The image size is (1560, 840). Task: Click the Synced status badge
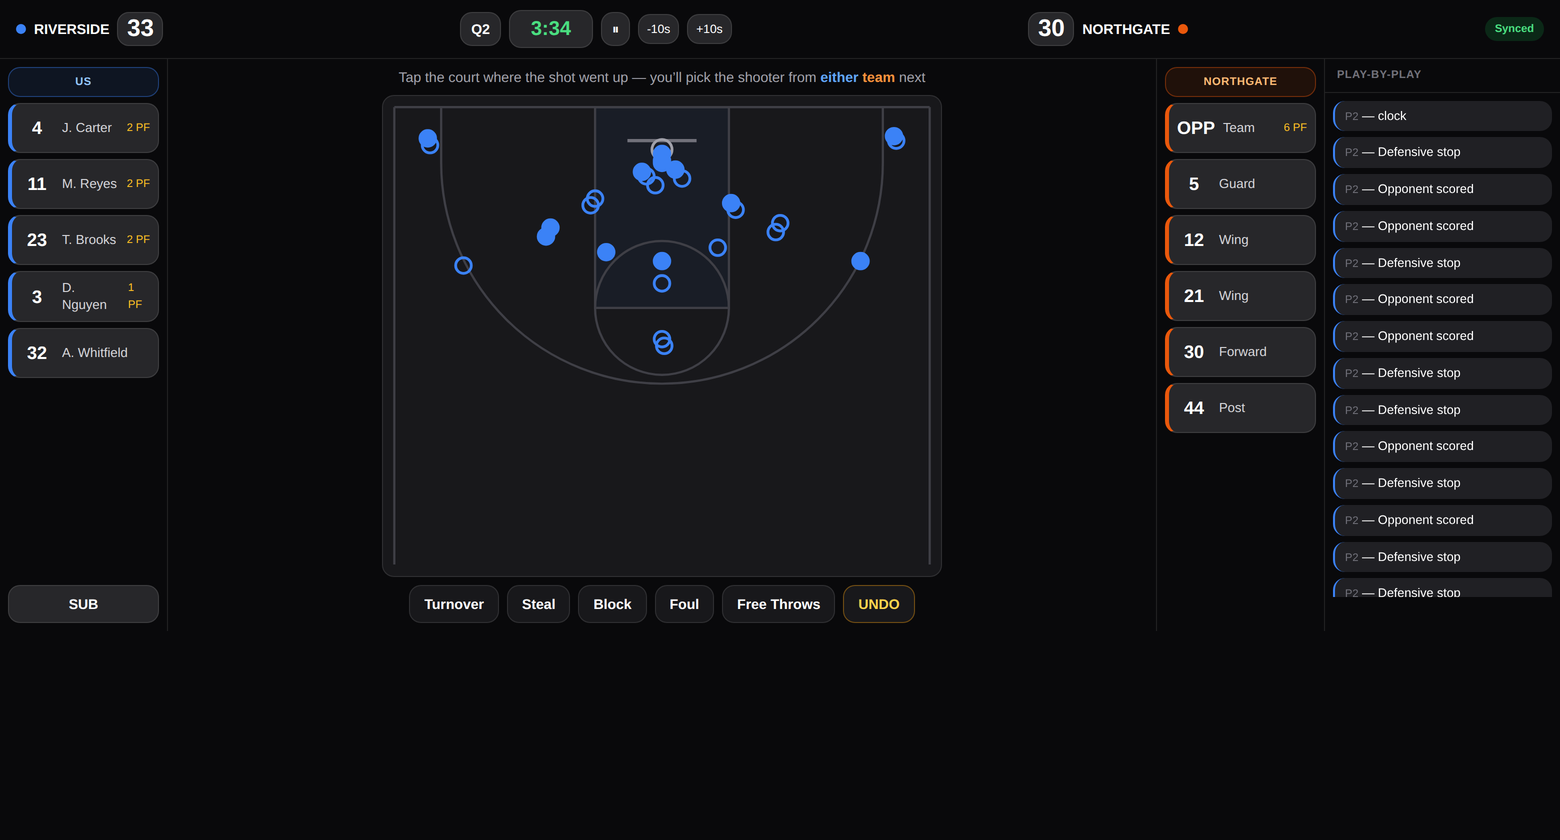(1514, 29)
